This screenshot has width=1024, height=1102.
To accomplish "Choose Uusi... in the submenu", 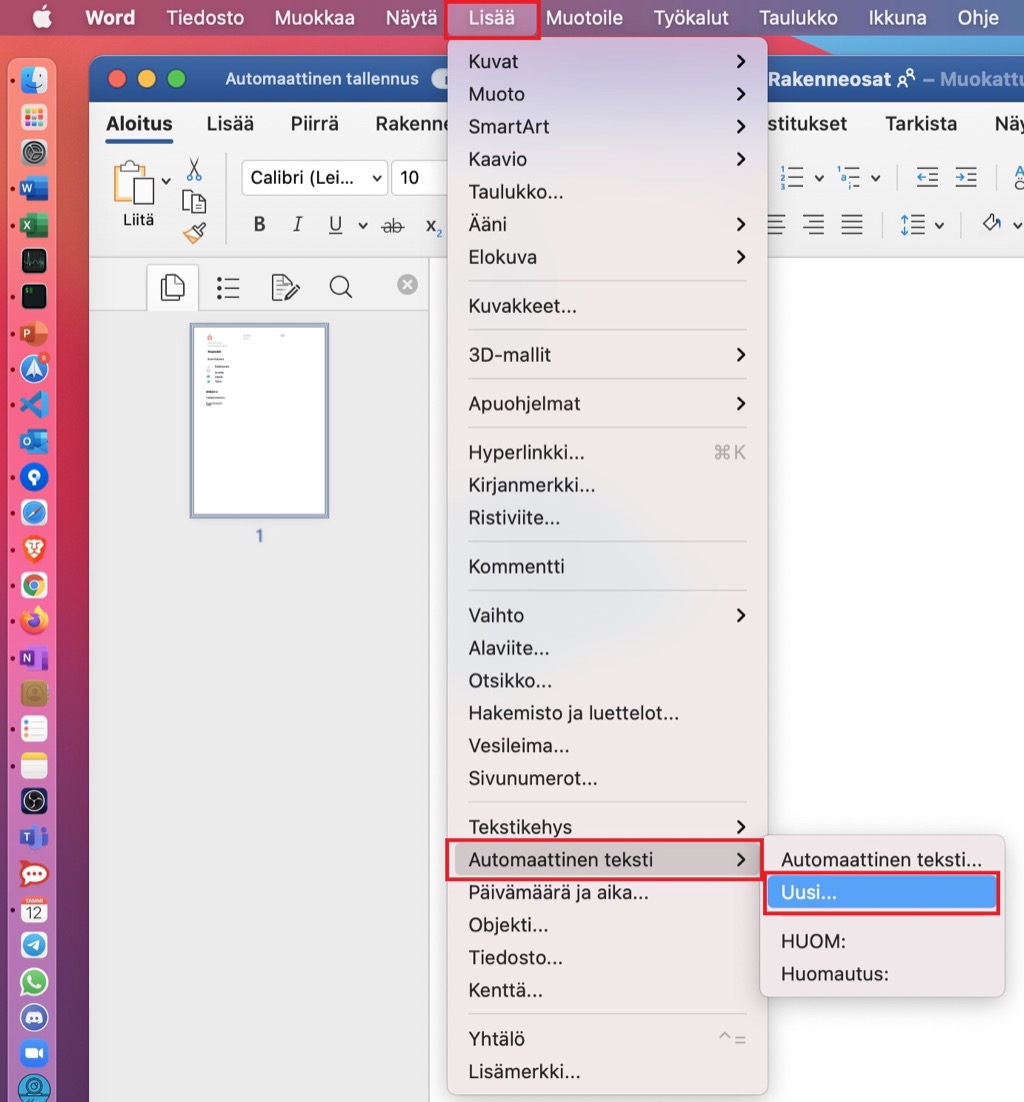I will coord(881,893).
